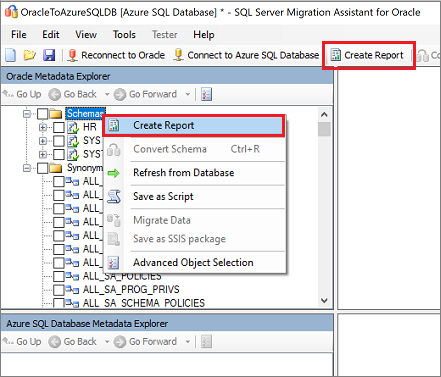Screen dimensions: 441x377
Task: Click scroll up arrow in Oracle tree
Action: (x=324, y=114)
